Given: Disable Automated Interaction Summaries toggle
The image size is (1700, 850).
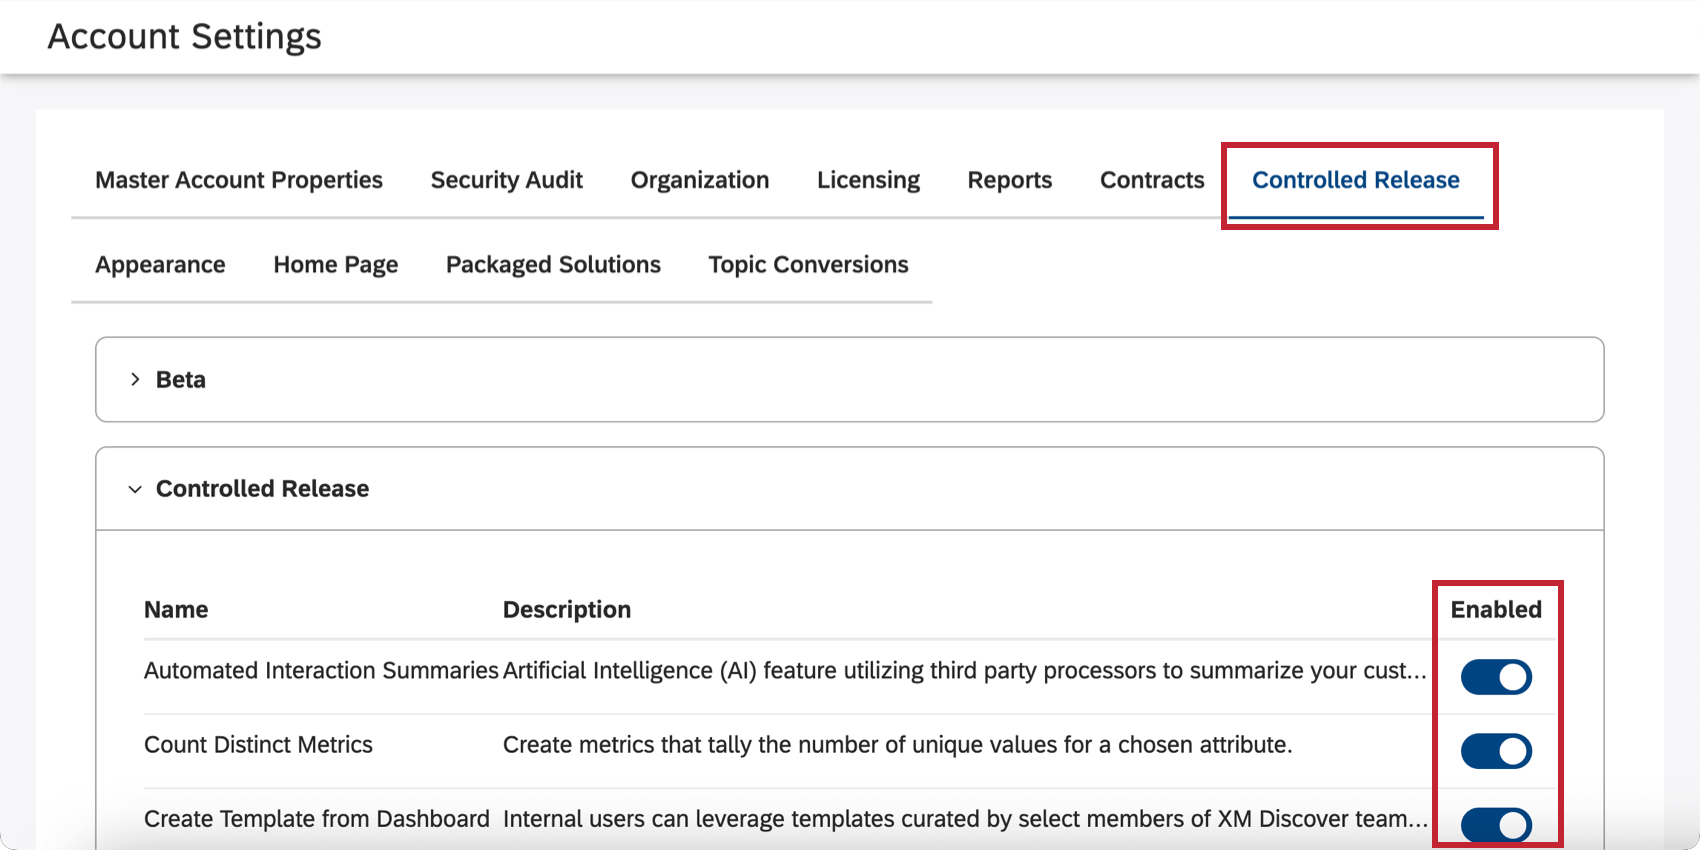Looking at the screenshot, I should (1496, 677).
